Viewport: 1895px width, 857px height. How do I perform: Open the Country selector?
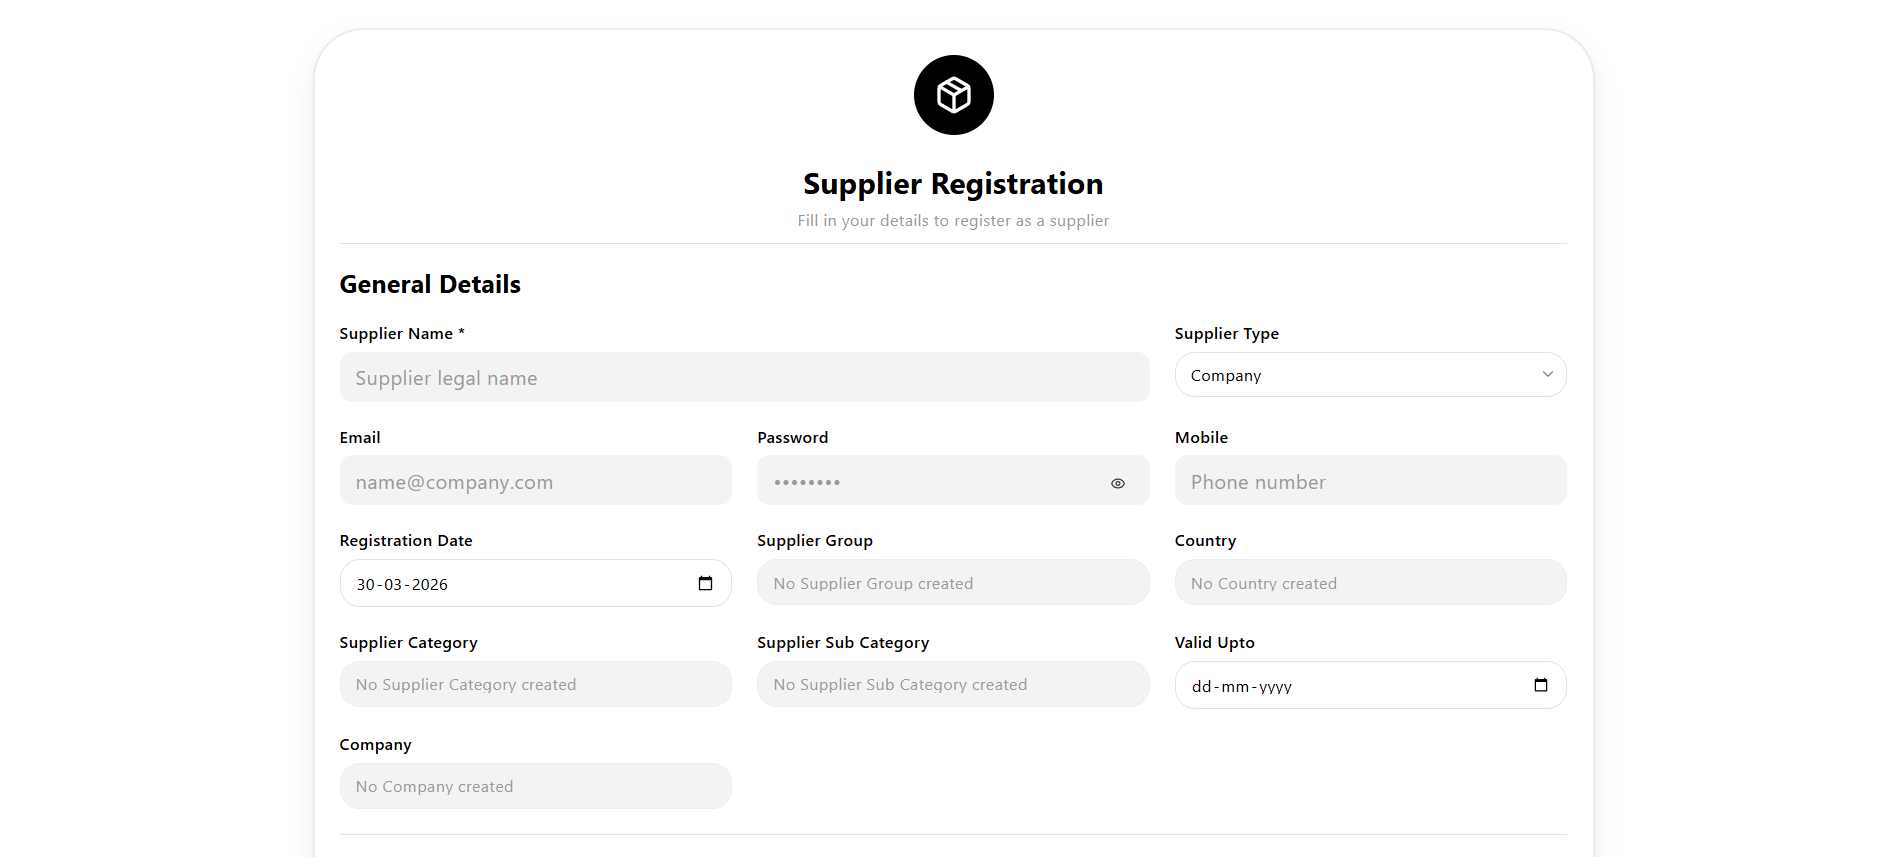pyautogui.click(x=1370, y=582)
